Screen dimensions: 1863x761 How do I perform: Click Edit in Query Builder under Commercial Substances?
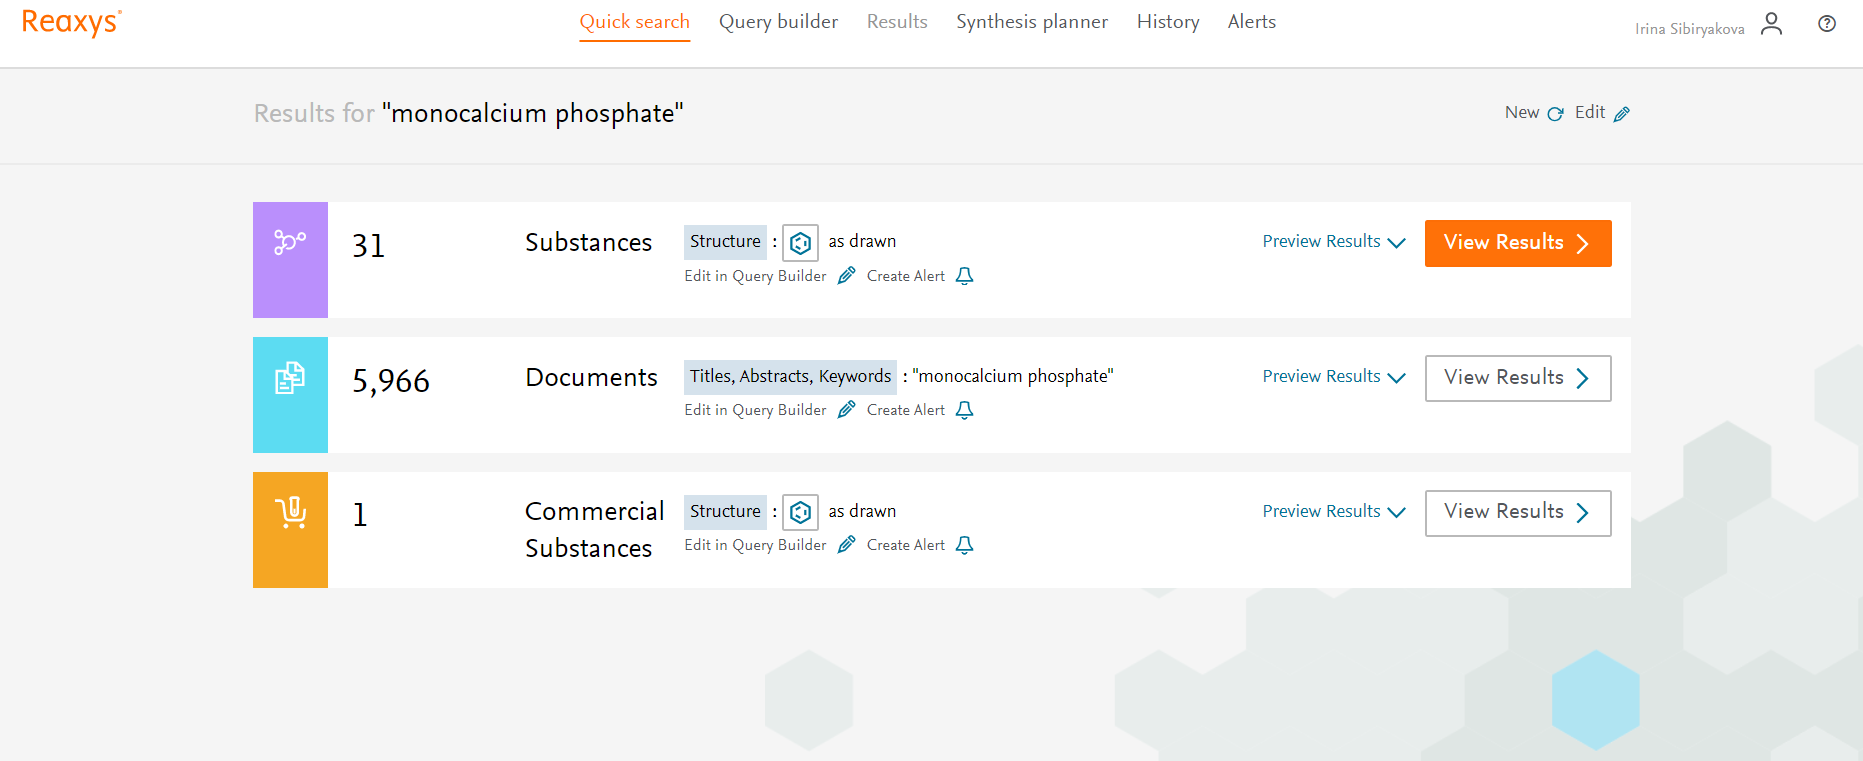[x=755, y=545]
